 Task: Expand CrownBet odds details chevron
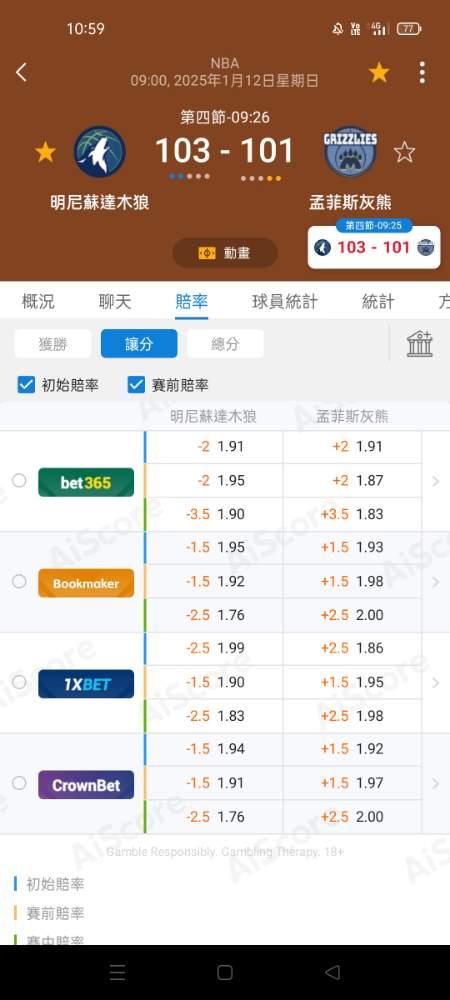(x=436, y=783)
